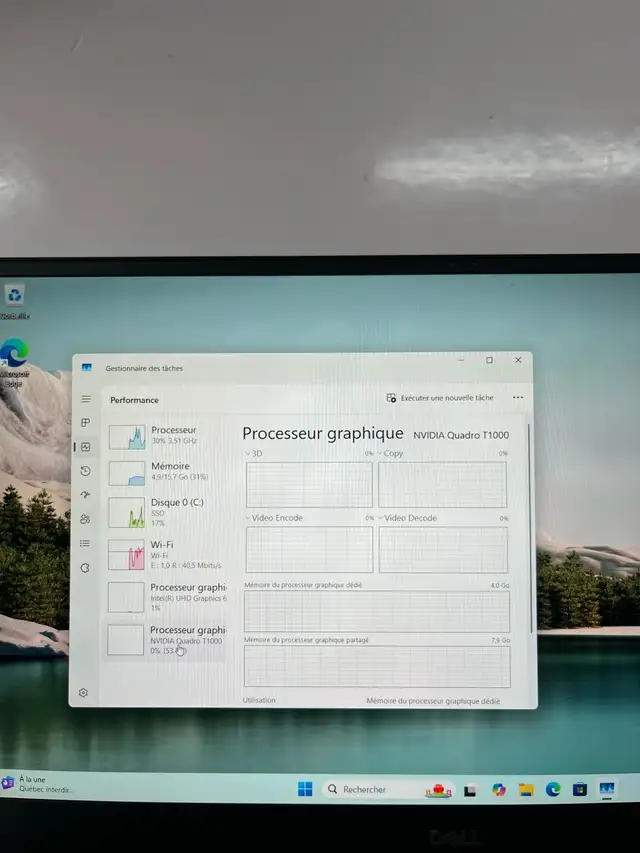Image resolution: width=640 pixels, height=853 pixels.
Task: Click the Rechercher taskbar search box
Action: (x=390, y=789)
